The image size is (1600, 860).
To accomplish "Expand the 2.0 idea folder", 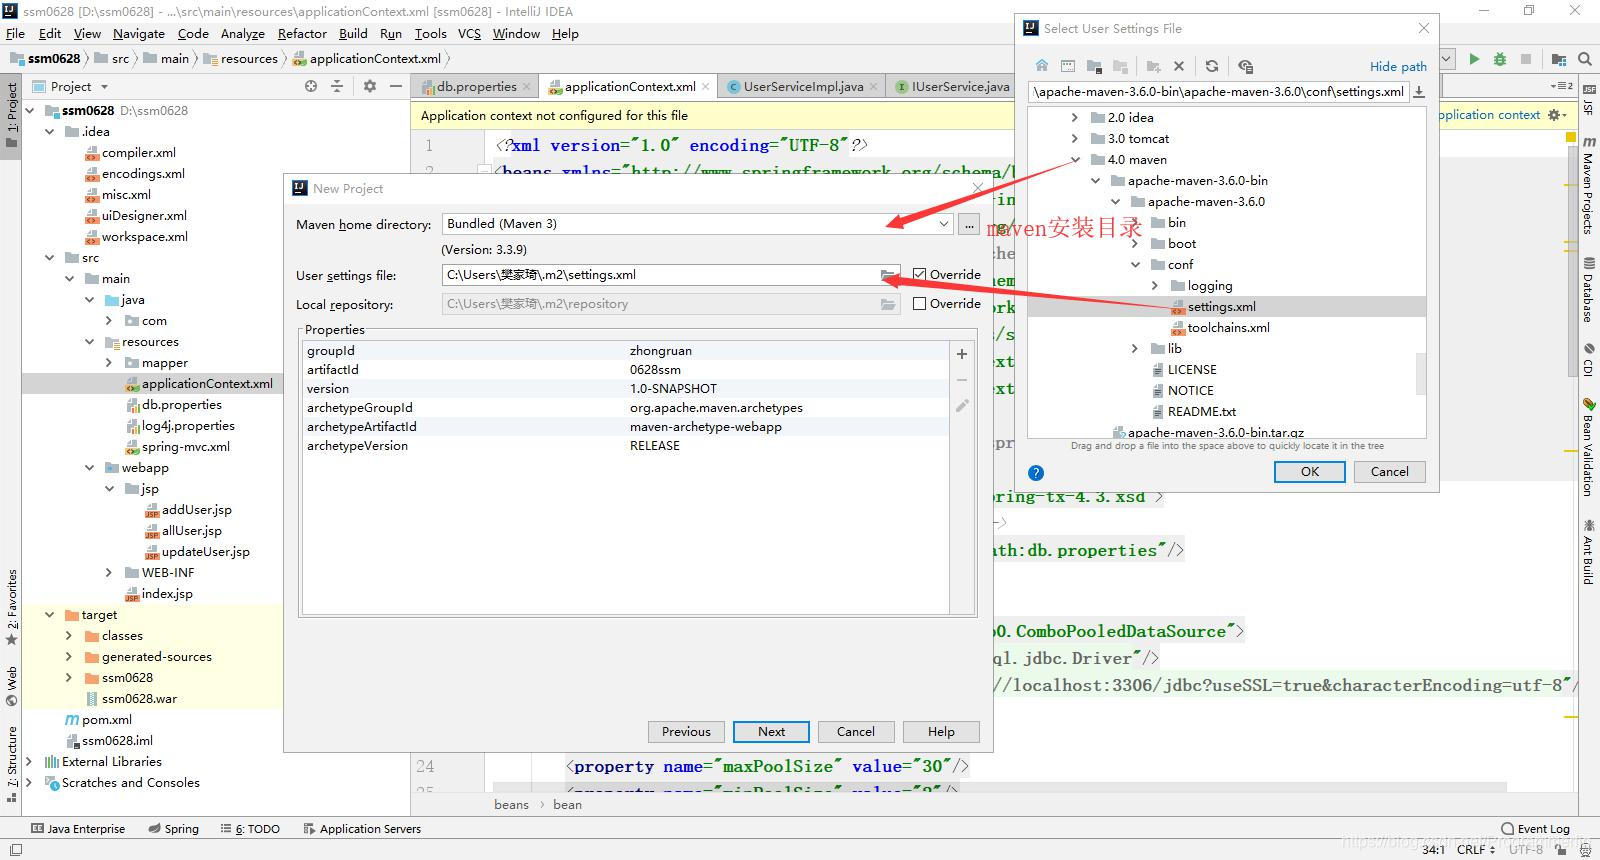I will coord(1075,117).
